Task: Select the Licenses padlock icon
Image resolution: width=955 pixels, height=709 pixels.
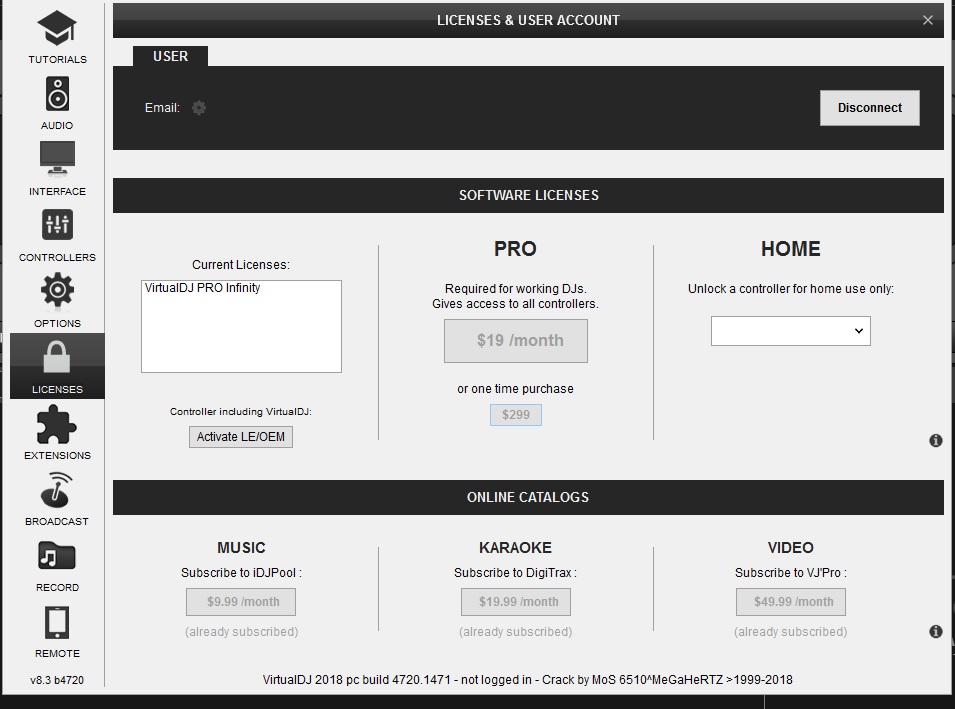Action: click(x=57, y=357)
